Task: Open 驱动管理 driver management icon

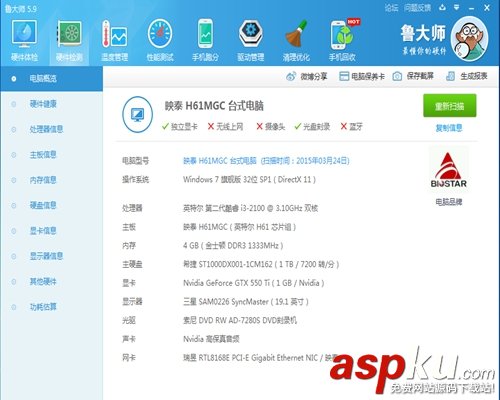Action: (251, 40)
